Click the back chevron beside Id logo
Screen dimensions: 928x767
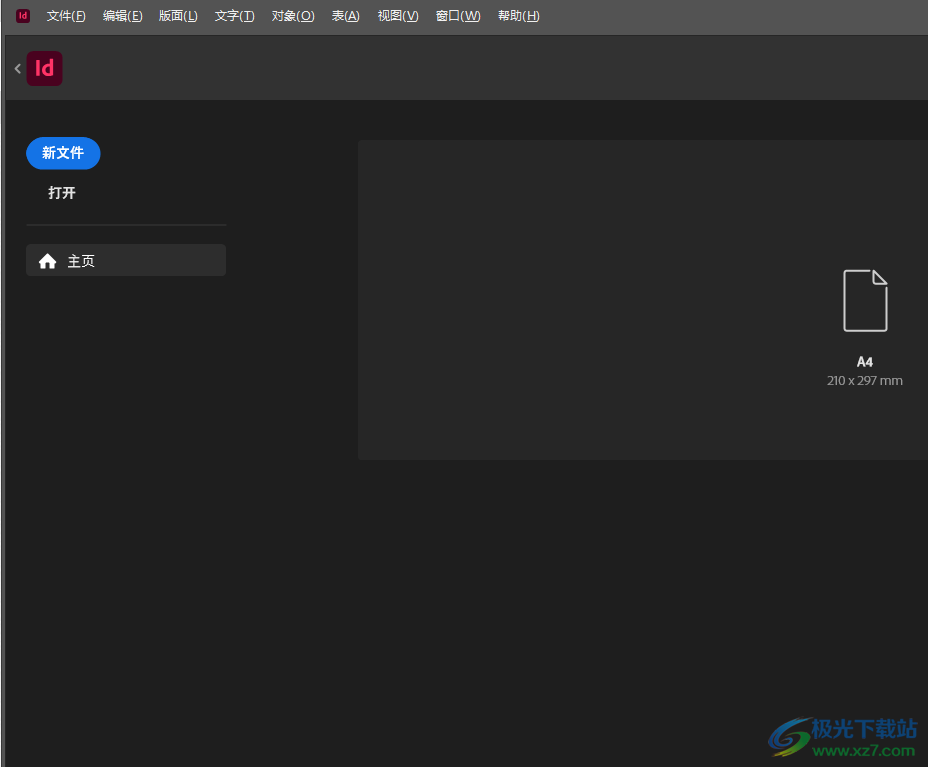[x=18, y=69]
